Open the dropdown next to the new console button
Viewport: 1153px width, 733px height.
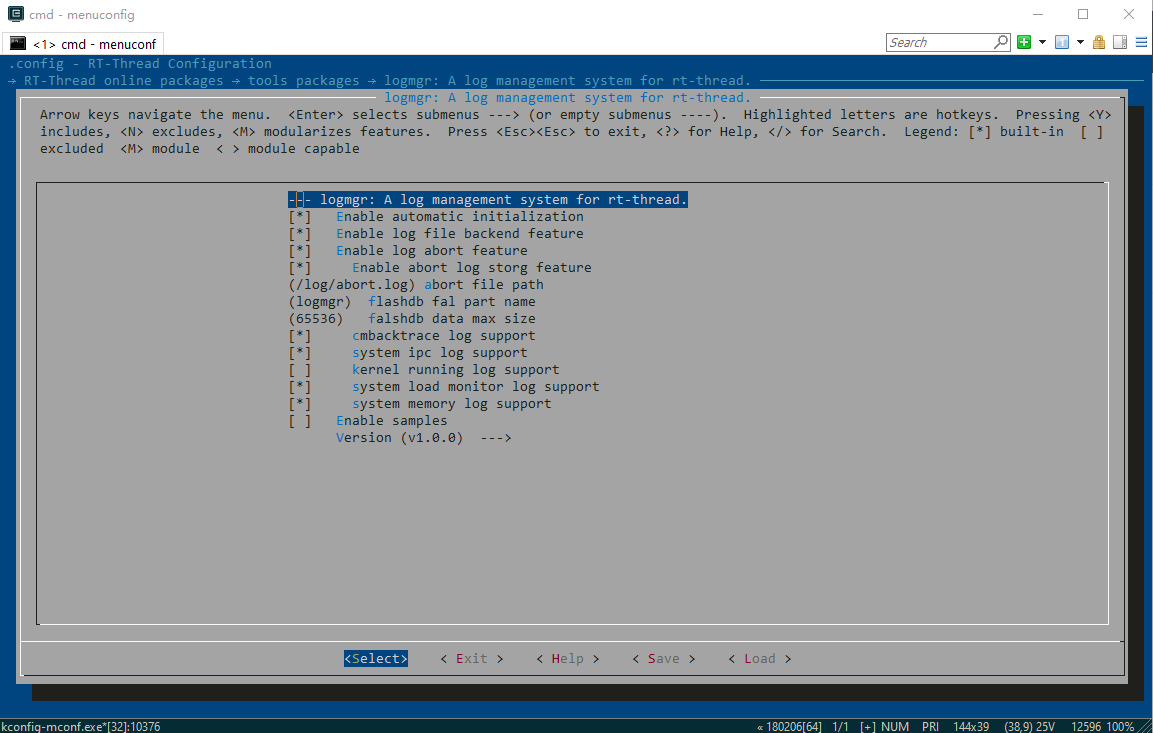tap(1040, 42)
